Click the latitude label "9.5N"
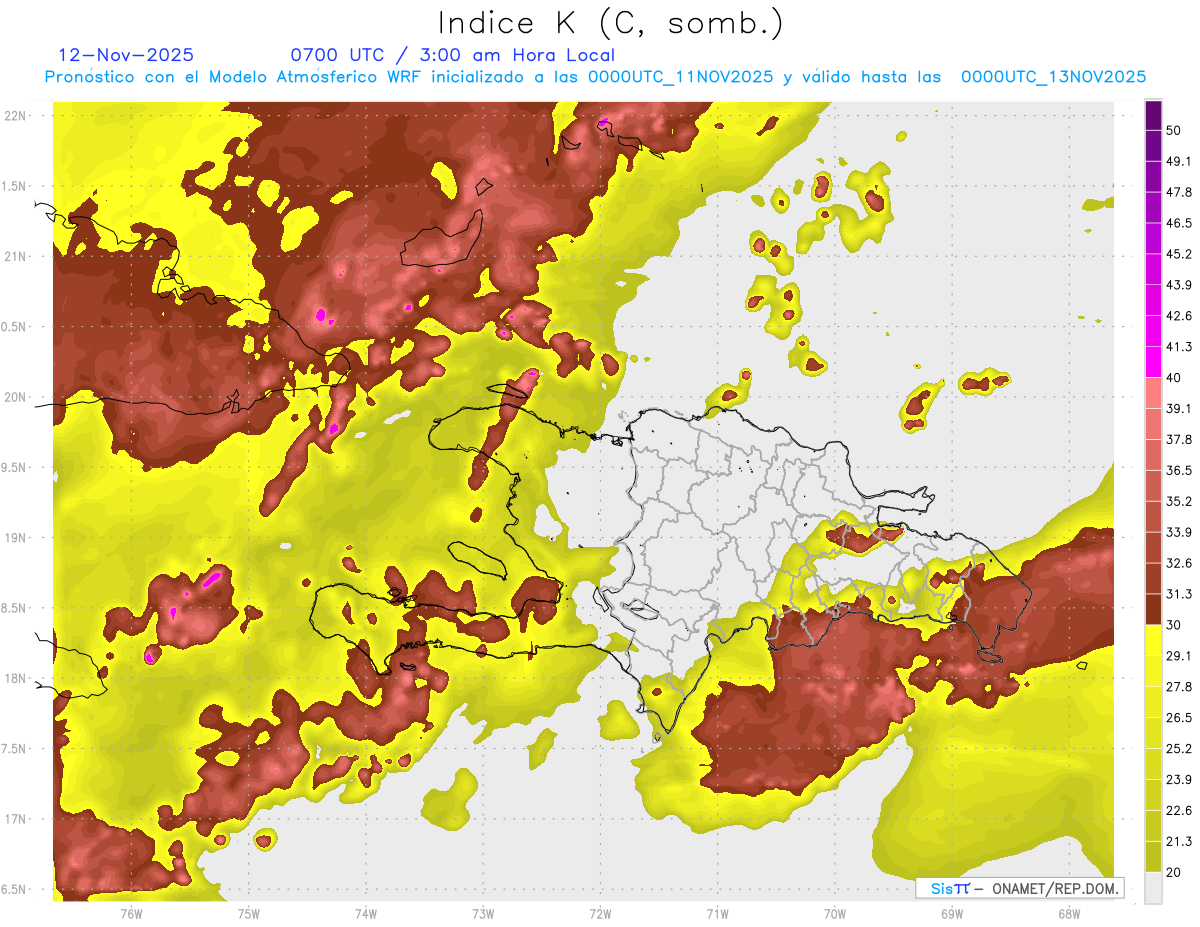1200x927 pixels. pos(15,467)
